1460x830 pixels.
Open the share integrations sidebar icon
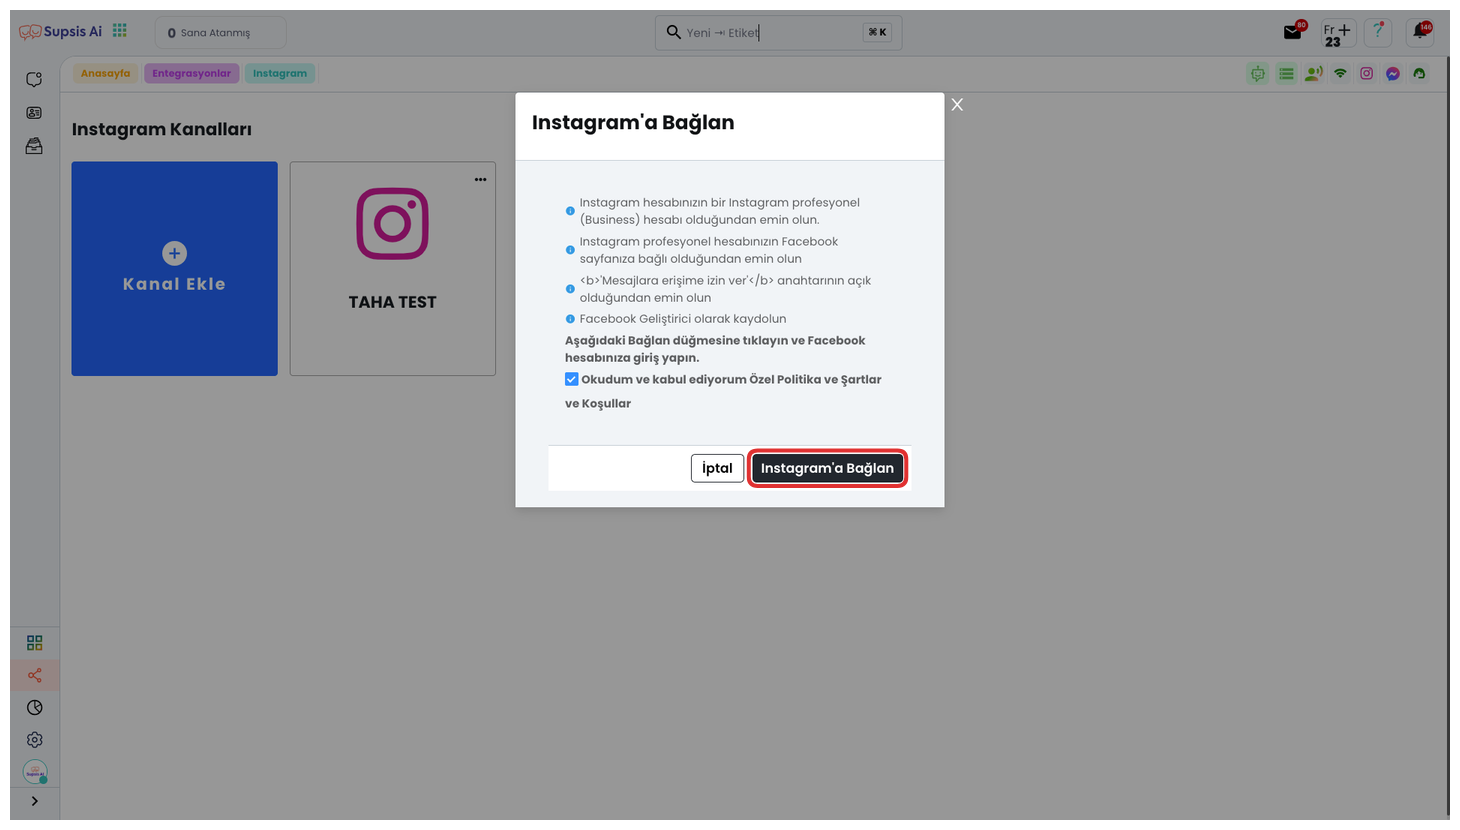point(35,675)
